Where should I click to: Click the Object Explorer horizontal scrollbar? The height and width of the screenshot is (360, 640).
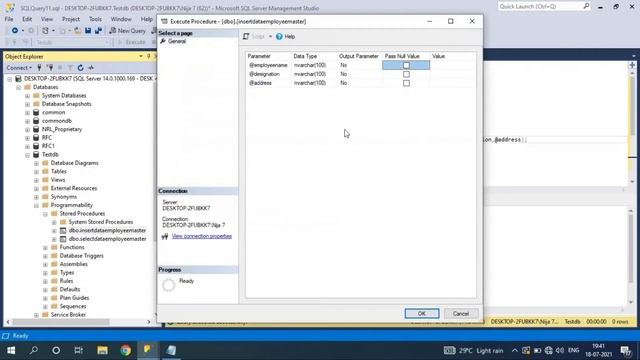pos(61,322)
